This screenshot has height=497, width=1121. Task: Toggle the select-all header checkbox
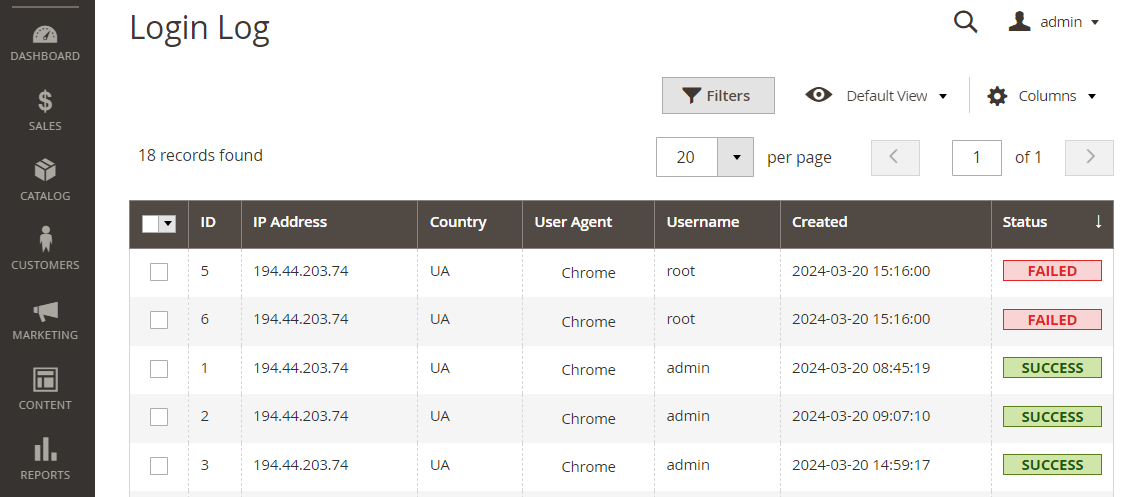(x=150, y=224)
